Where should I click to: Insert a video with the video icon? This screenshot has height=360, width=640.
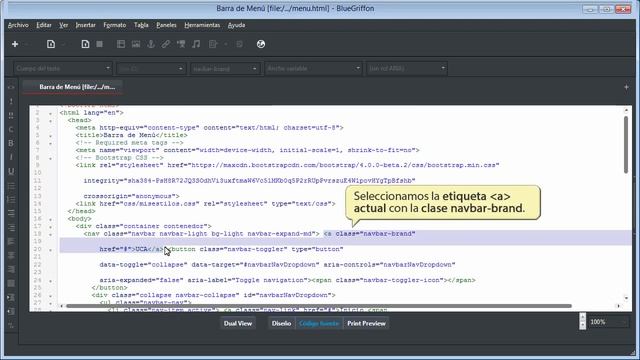[181, 44]
